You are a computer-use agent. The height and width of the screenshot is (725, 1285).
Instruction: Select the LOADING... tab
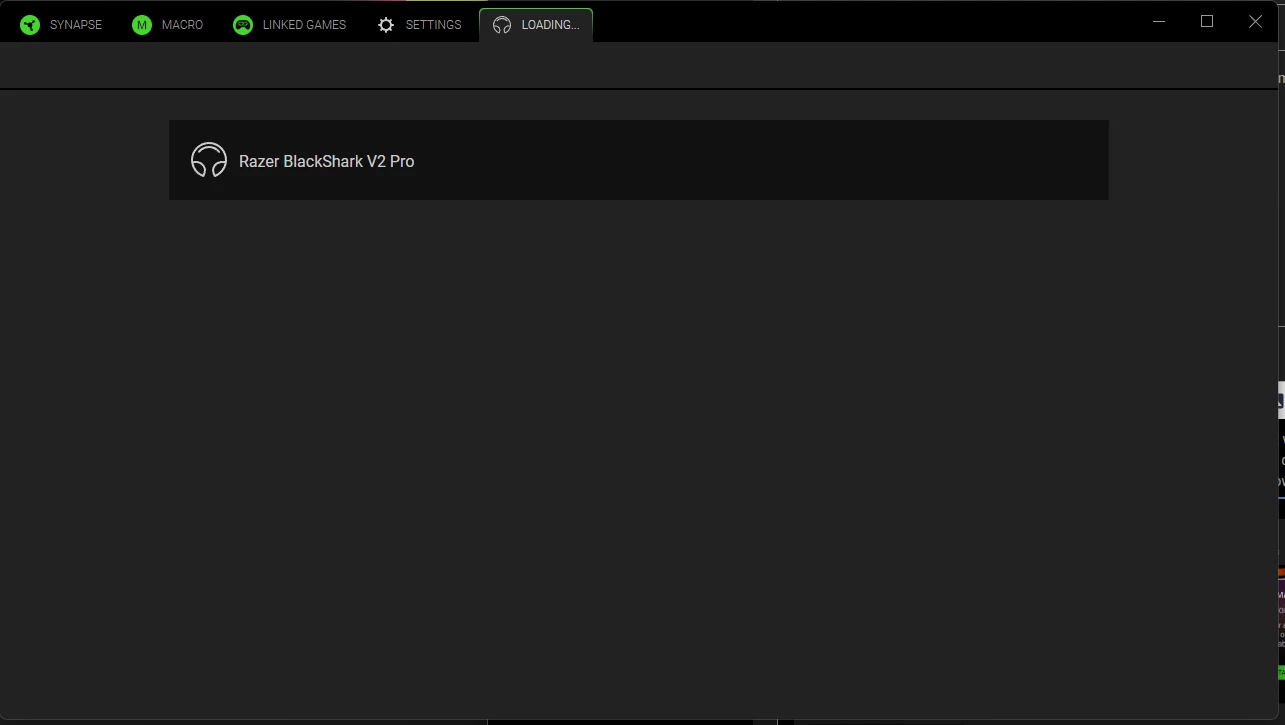pos(536,25)
